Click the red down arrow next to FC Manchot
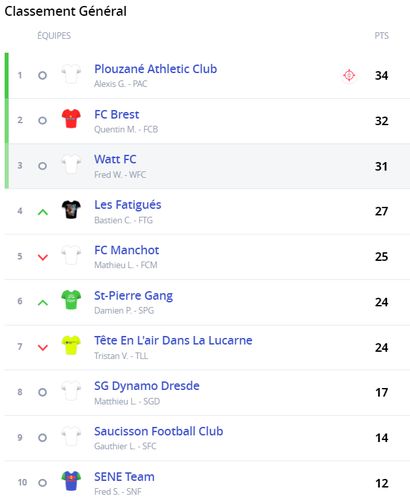Image resolution: width=410 pixels, height=500 pixels. coord(43,257)
